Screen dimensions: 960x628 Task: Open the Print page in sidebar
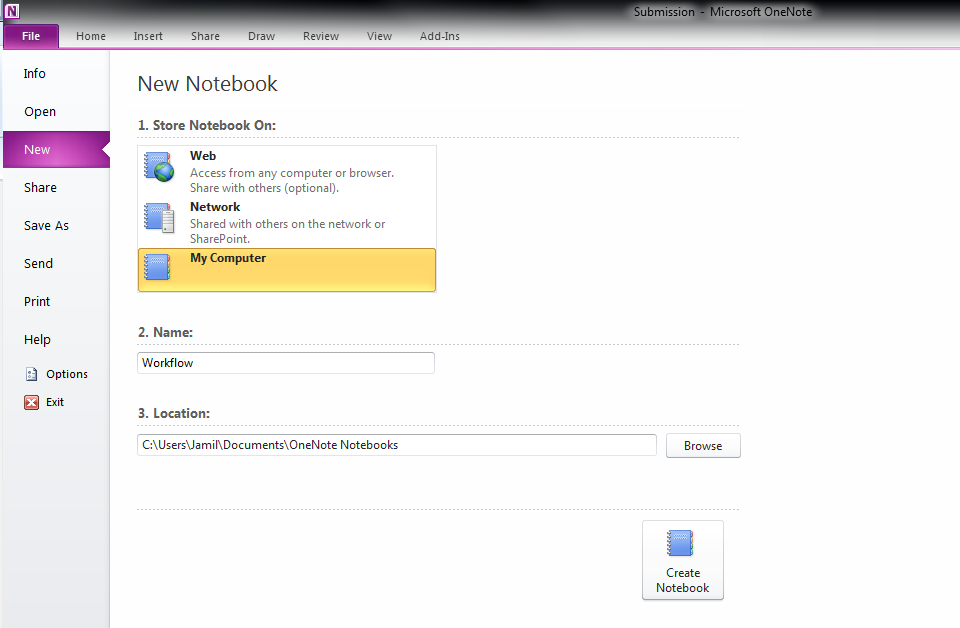37,302
